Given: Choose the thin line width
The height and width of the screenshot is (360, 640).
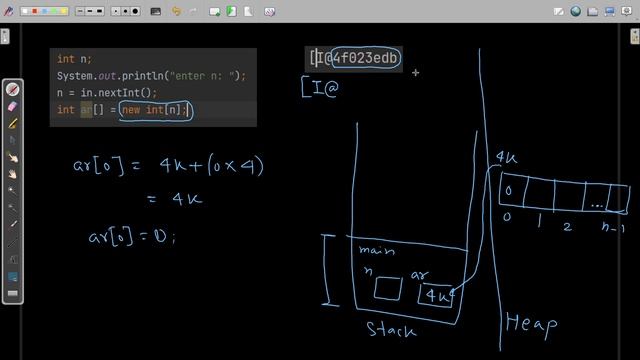Looking at the screenshot, I should coord(80,11).
